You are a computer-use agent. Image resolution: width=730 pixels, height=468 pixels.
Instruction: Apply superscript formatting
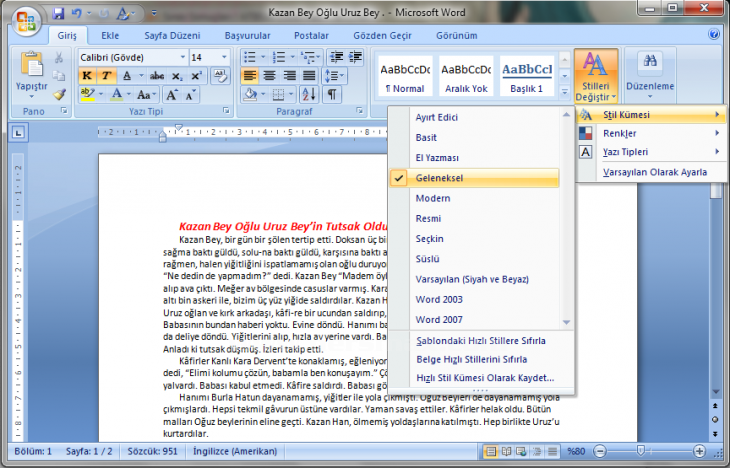pos(196,75)
